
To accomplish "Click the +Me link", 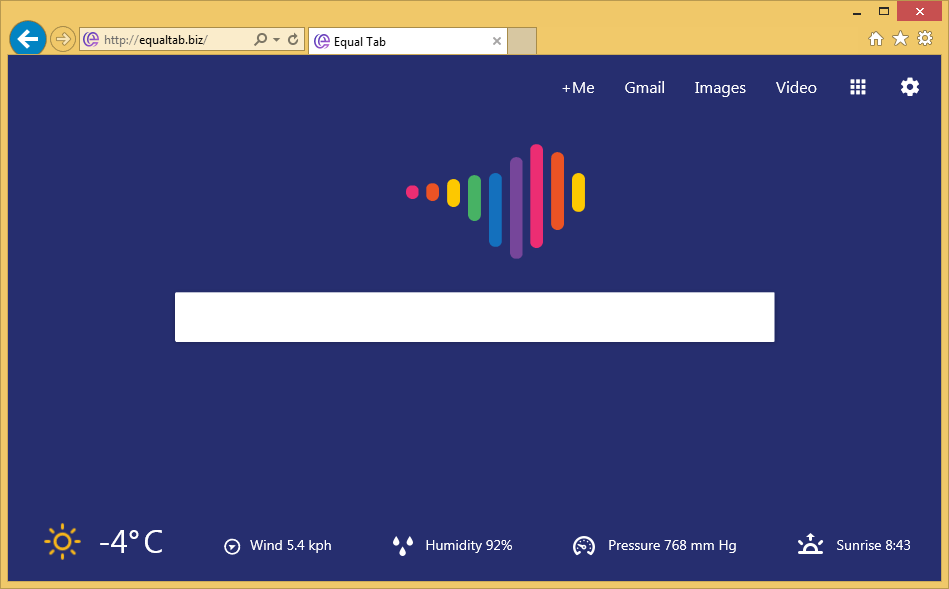I will click(x=577, y=88).
